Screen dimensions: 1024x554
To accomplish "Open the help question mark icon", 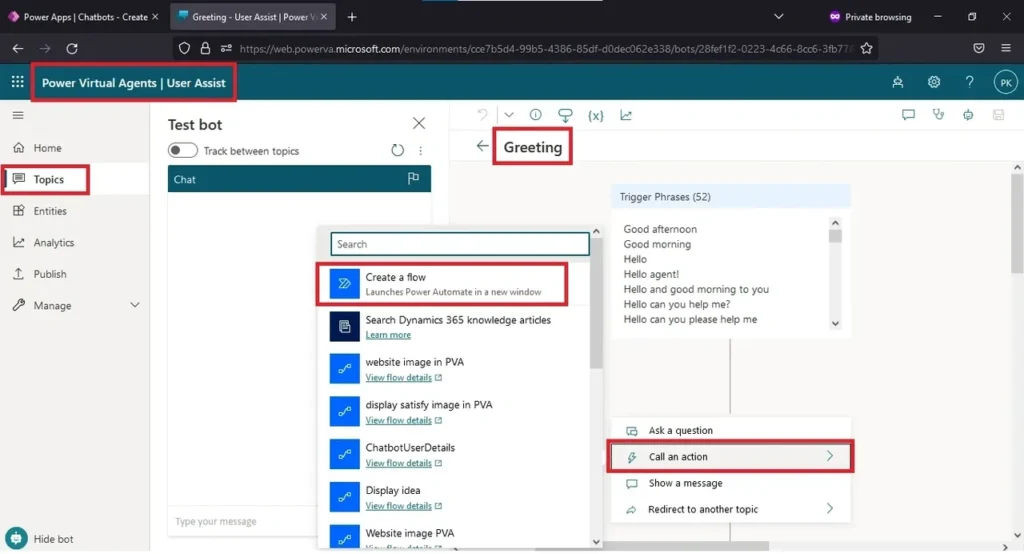I will click(x=969, y=82).
